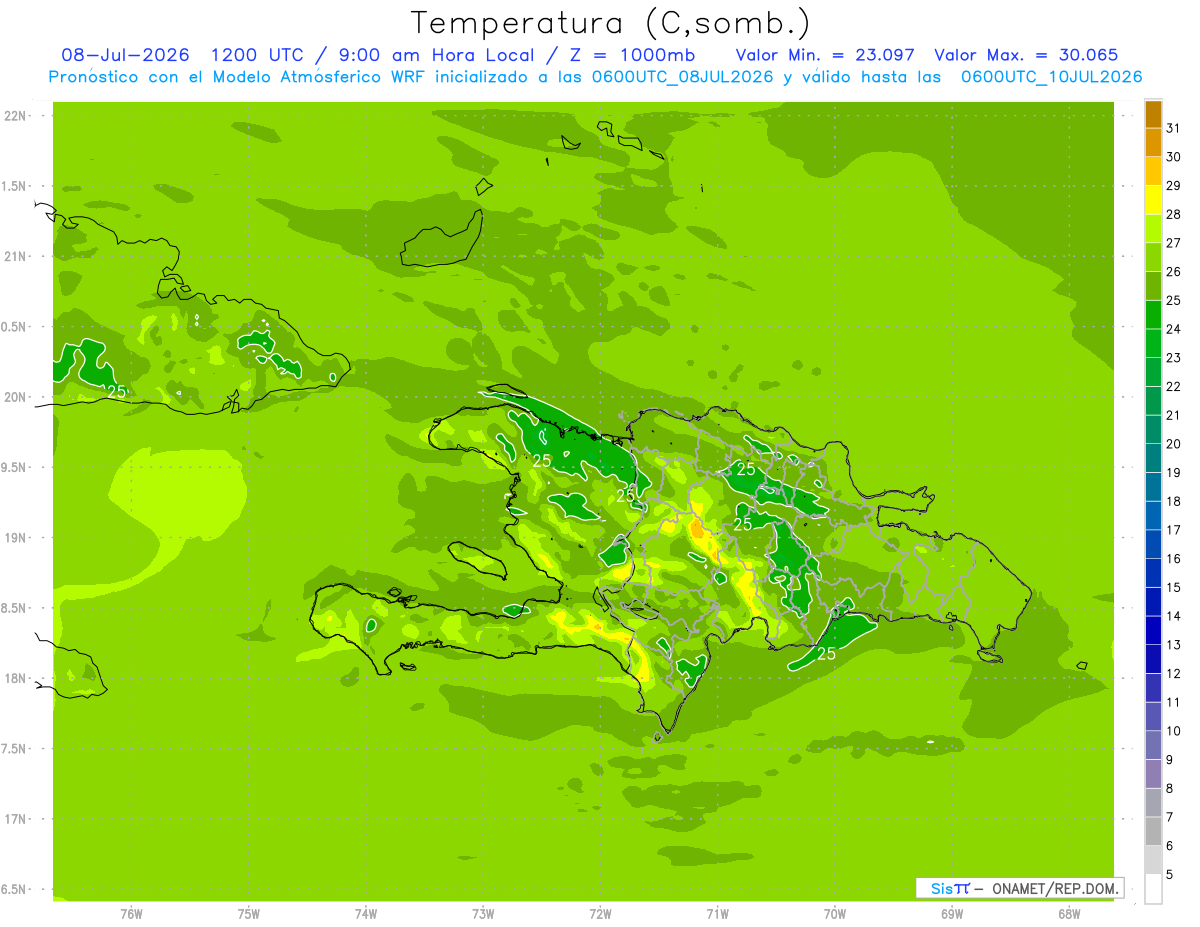
Task: Click the "Valor Max. = 30.065" value
Action: click(x=1026, y=55)
